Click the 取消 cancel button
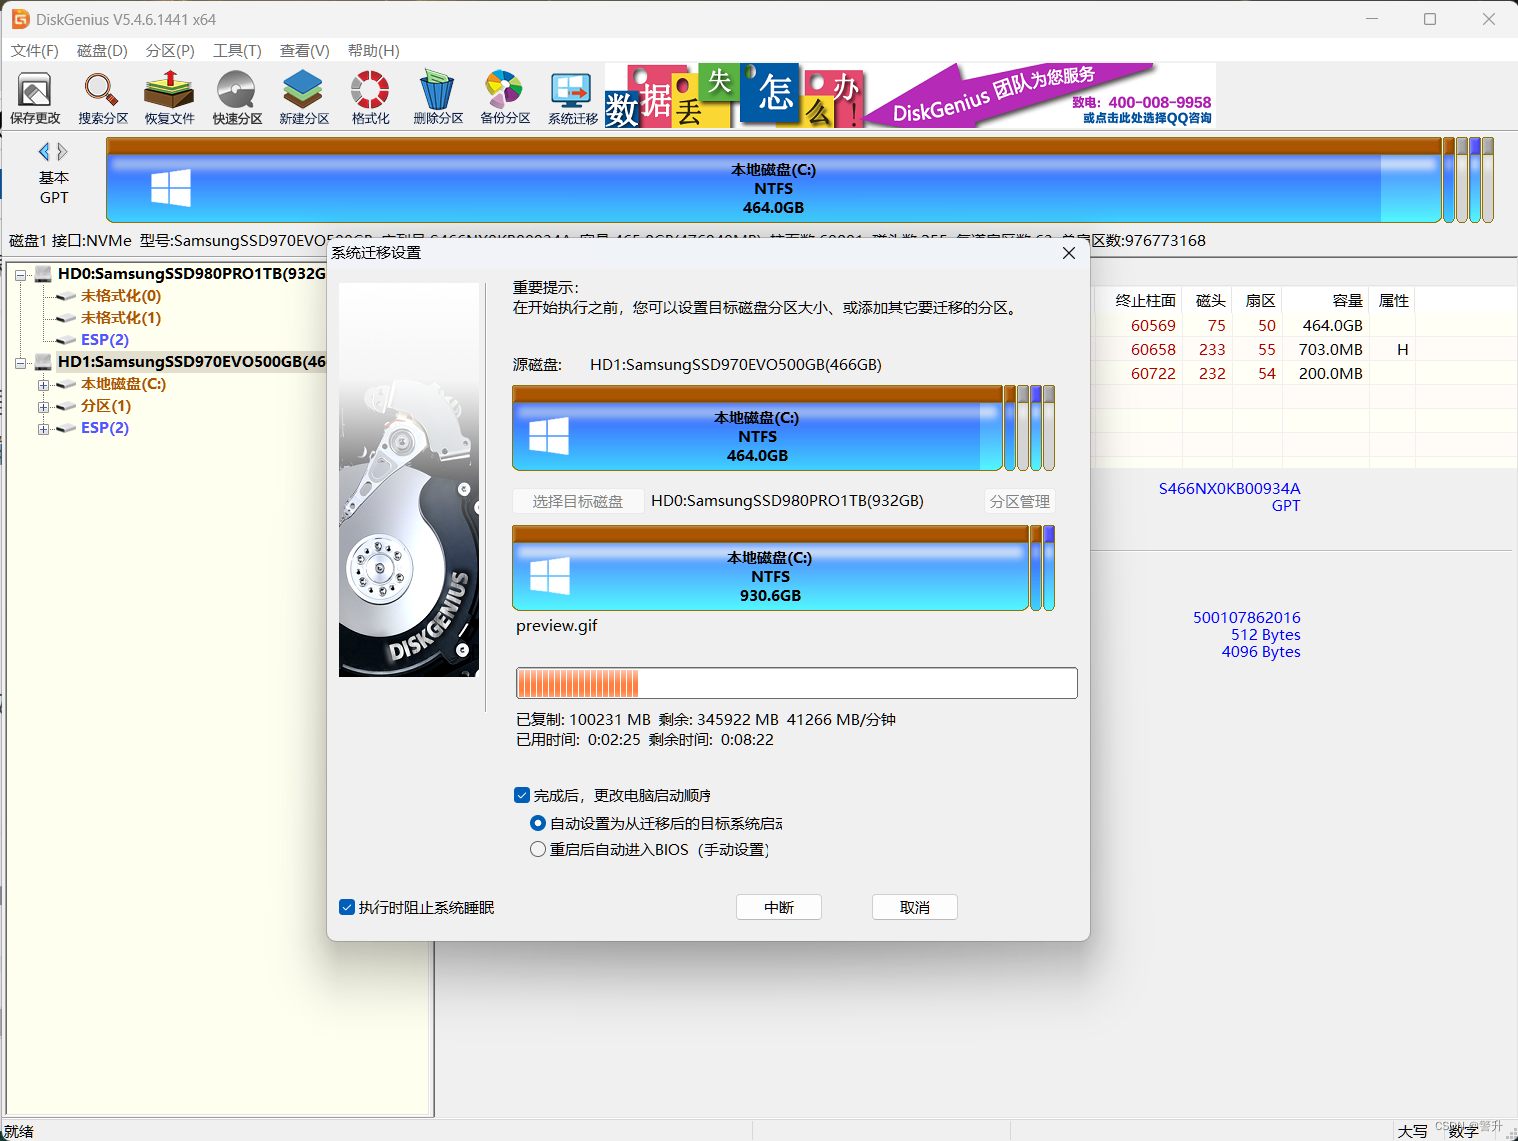 pos(915,907)
